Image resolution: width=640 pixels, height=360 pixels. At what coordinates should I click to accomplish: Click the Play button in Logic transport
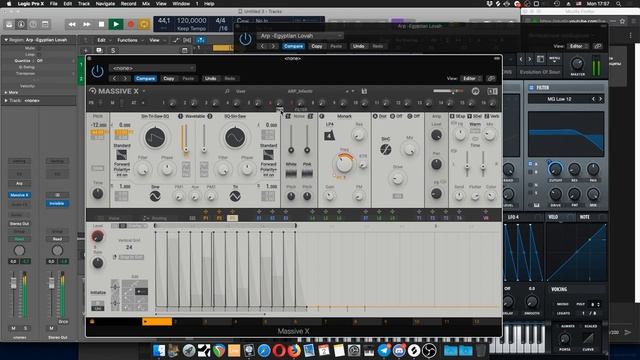(x=116, y=24)
